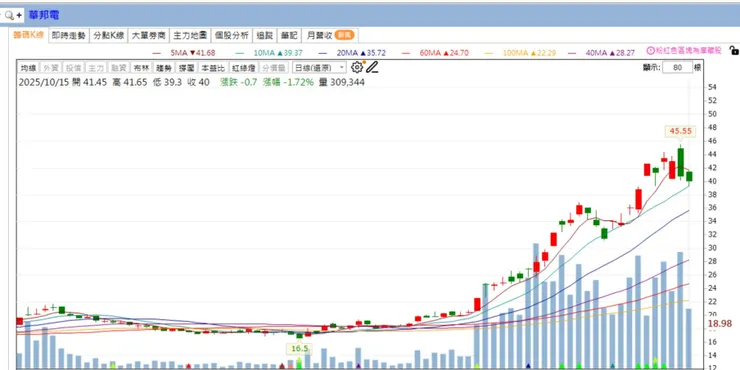This screenshot has height=370, width=740.
Task: Select the pencil drawing tool icon
Action: coord(372,67)
